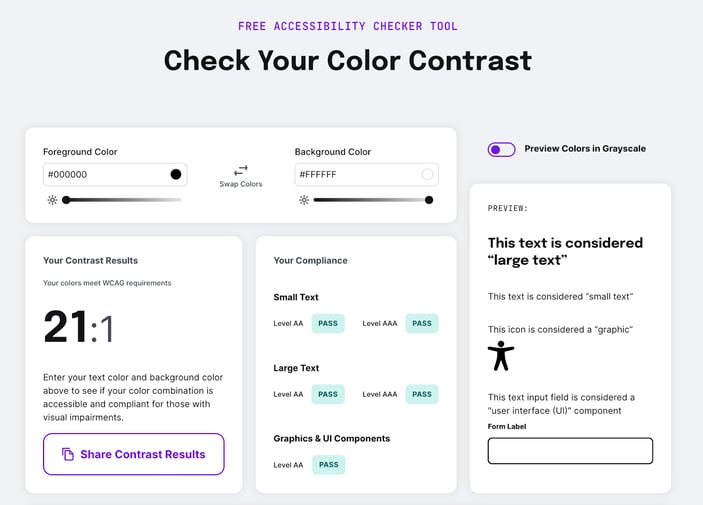
Task: Click Large Text Level AA PASS badge
Action: tap(328, 394)
